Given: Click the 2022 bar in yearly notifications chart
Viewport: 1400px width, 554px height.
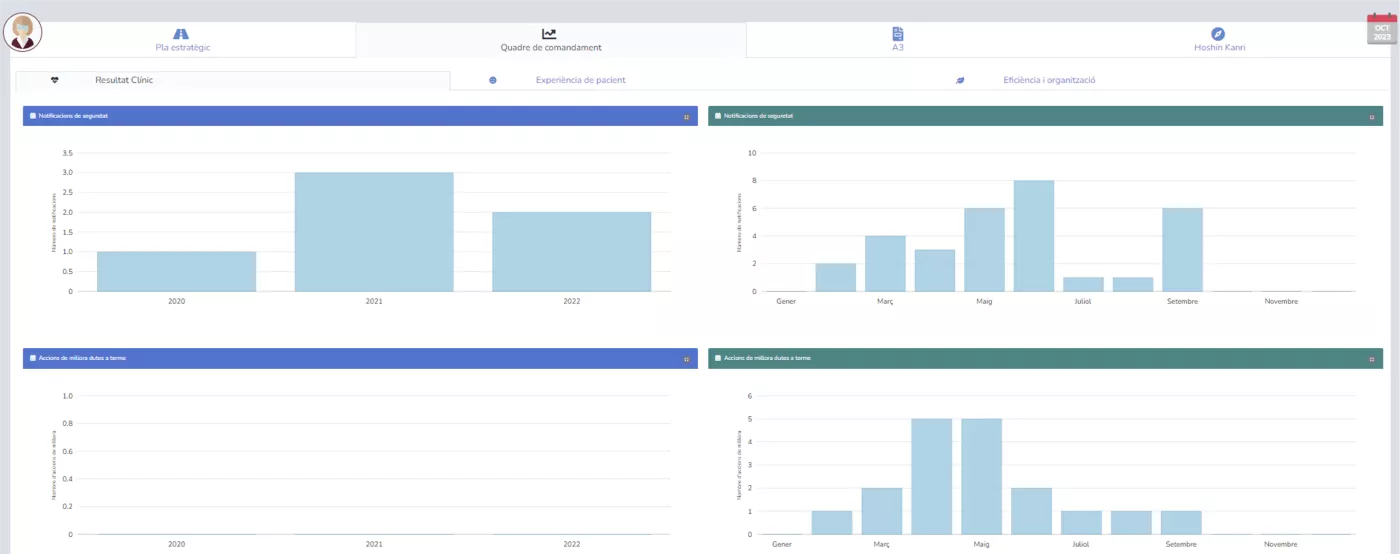Looking at the screenshot, I should (x=572, y=251).
